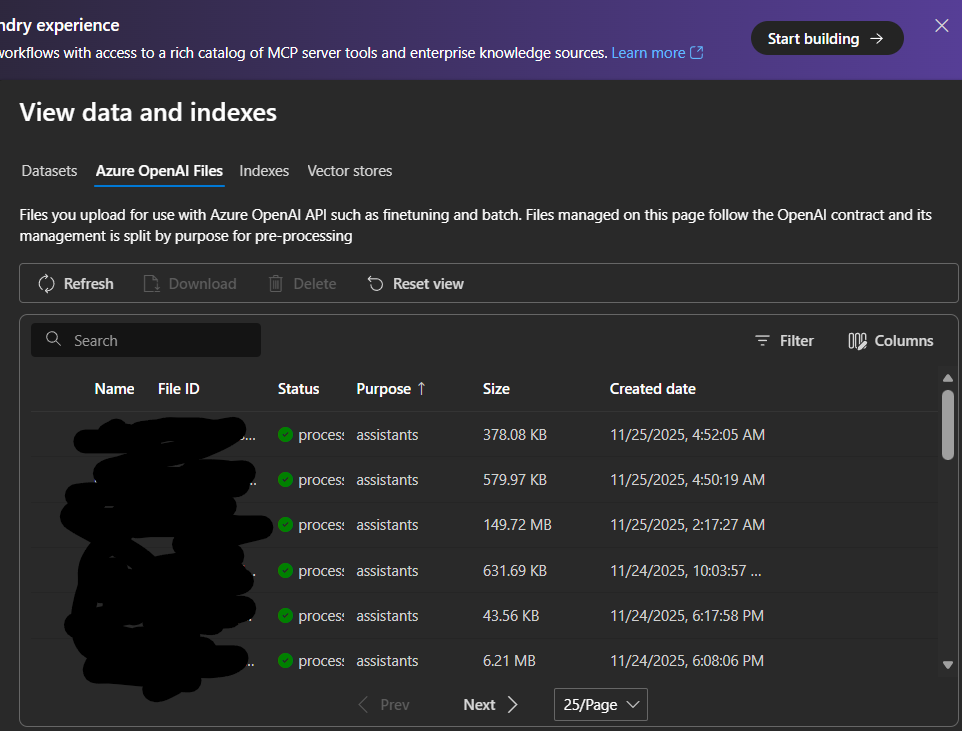The height and width of the screenshot is (731, 962).
Task: Sort by the Status column header
Action: [x=298, y=389]
